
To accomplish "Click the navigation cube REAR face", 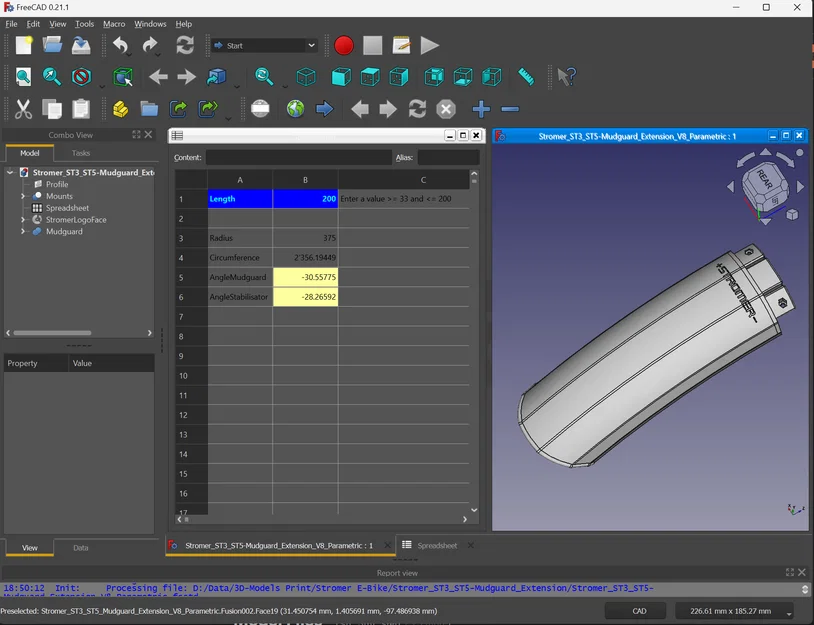I will [764, 179].
